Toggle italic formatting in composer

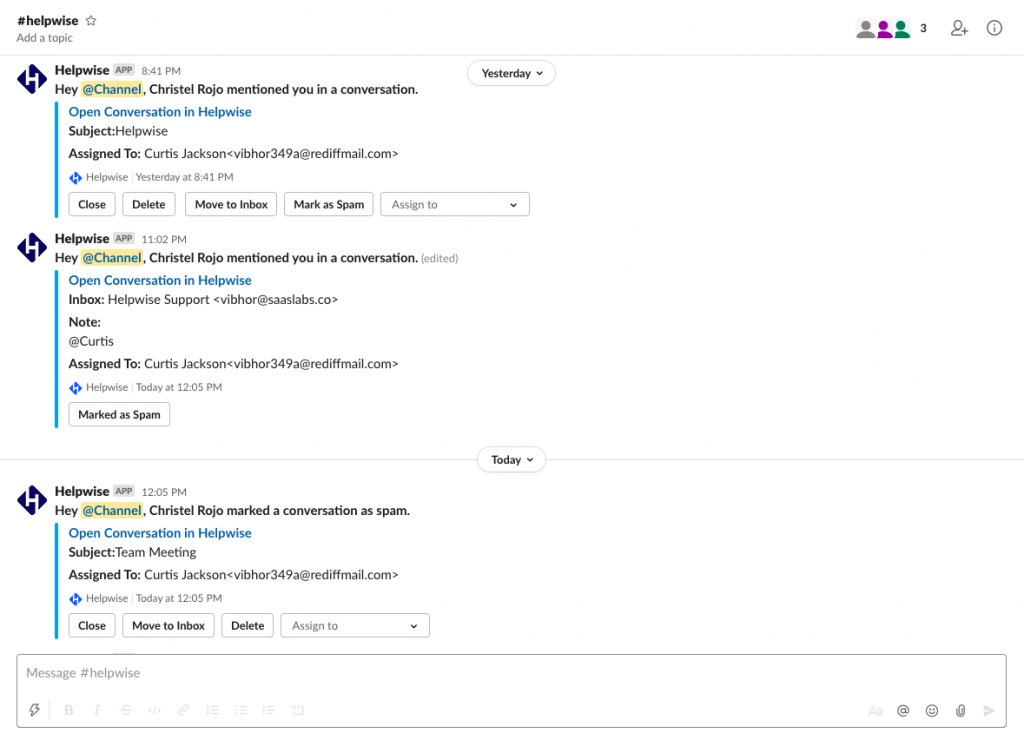(x=97, y=710)
